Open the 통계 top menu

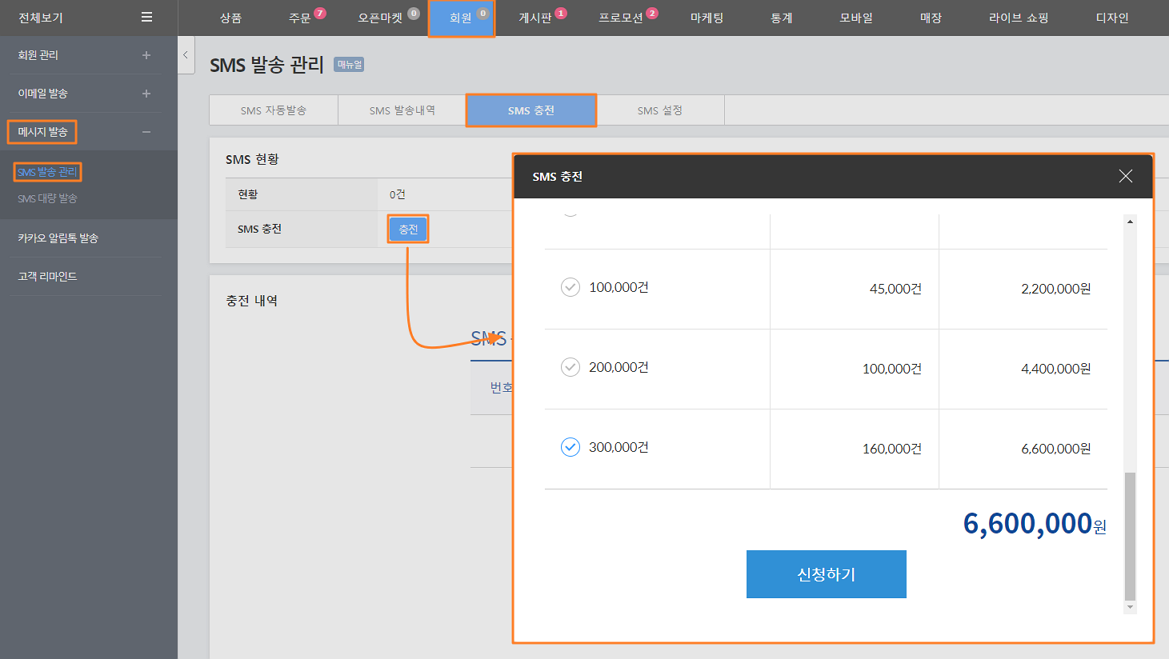781,18
